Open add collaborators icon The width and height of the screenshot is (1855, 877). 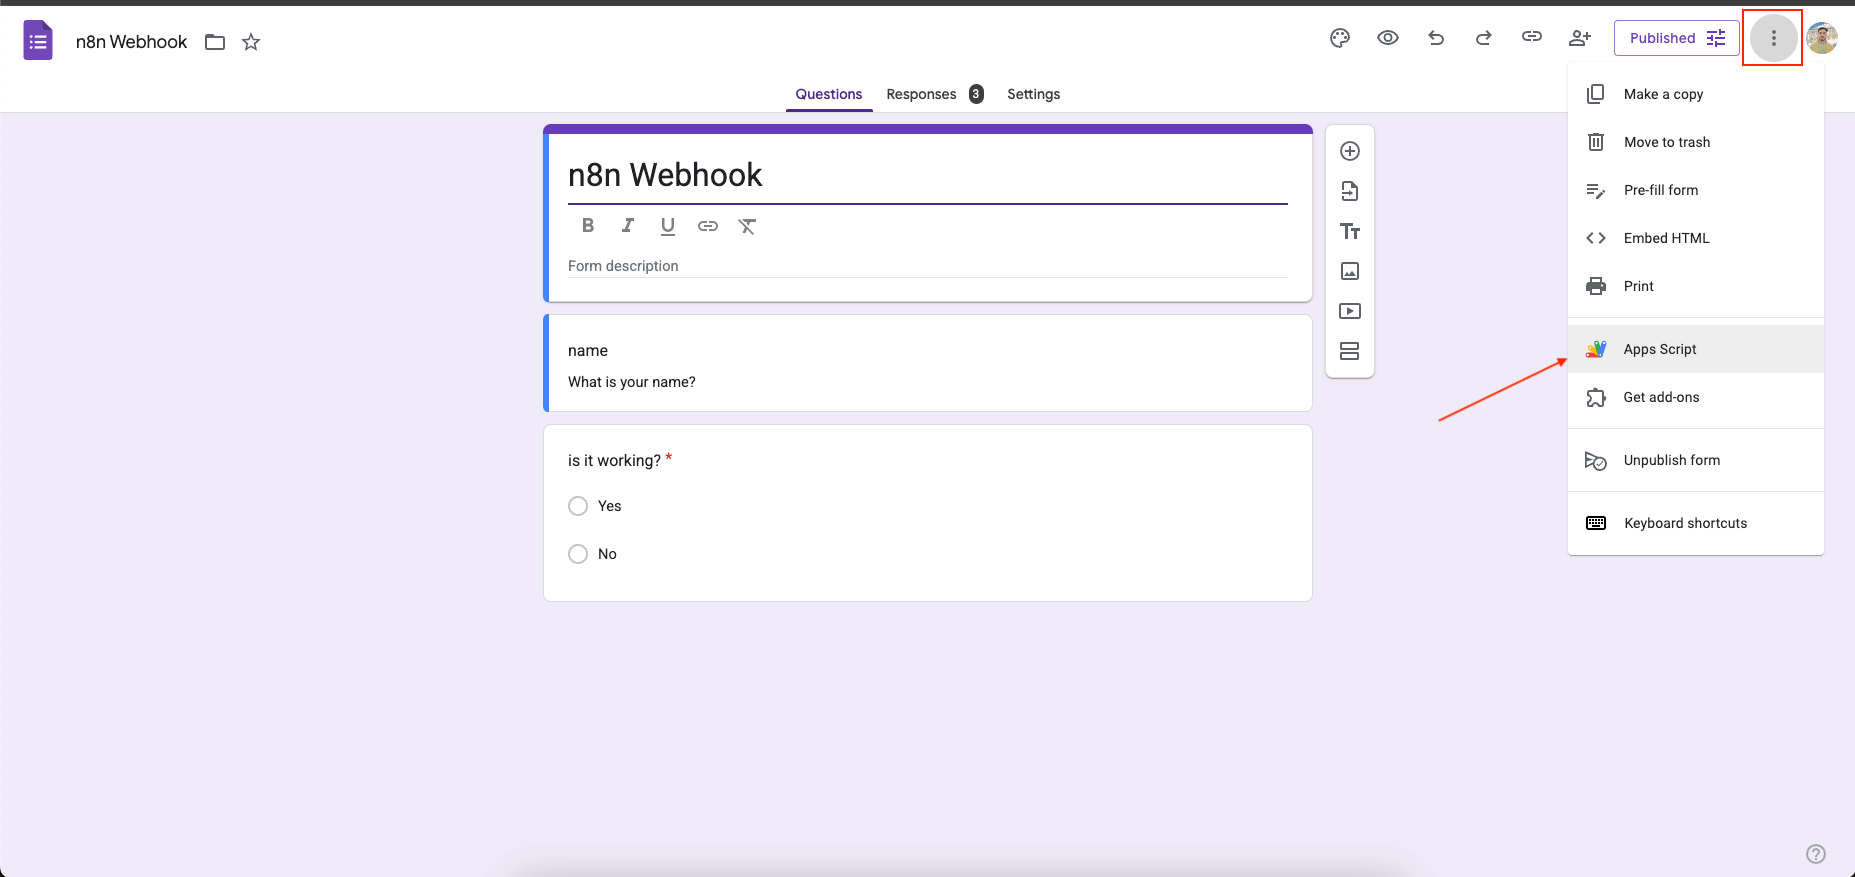[x=1580, y=38]
